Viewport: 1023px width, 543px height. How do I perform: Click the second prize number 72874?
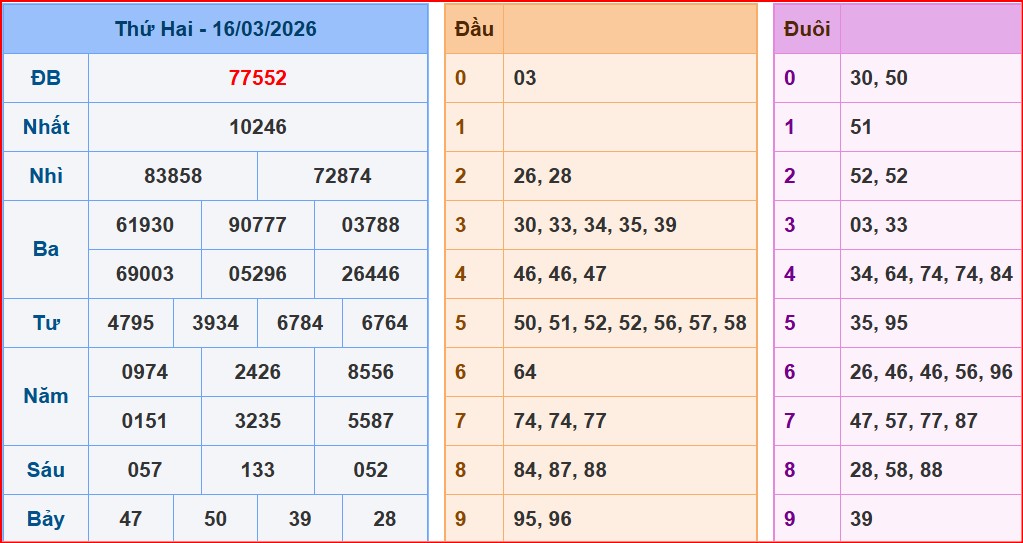(x=343, y=176)
